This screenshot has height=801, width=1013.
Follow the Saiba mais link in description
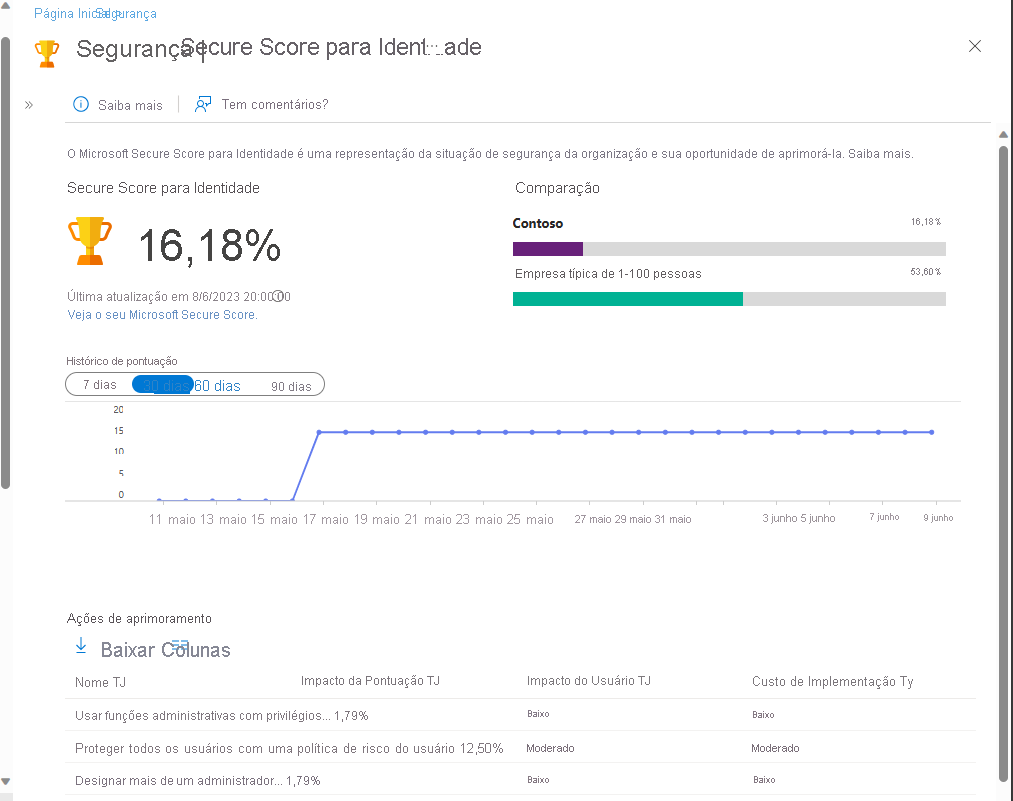click(x=880, y=154)
